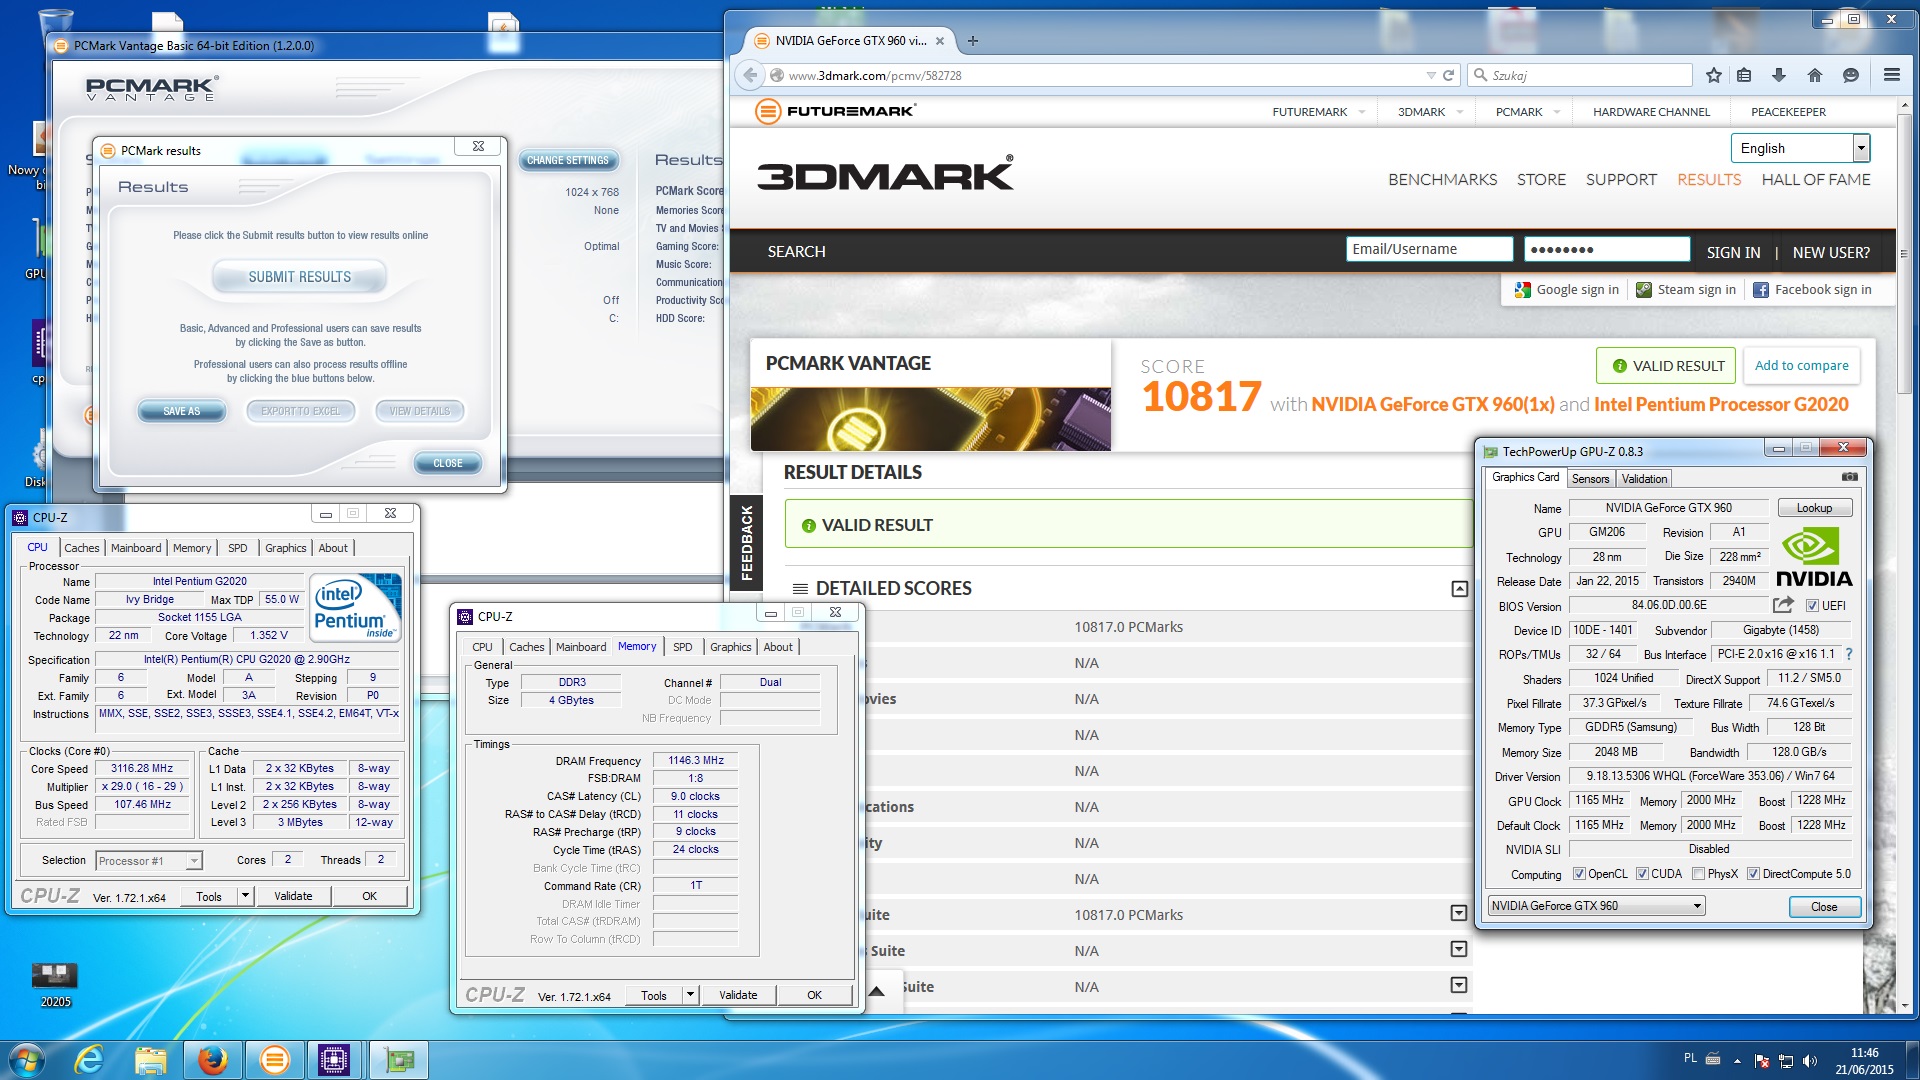Open the HALL OF FAME menu item
The width and height of the screenshot is (1920, 1080).
1815,180
